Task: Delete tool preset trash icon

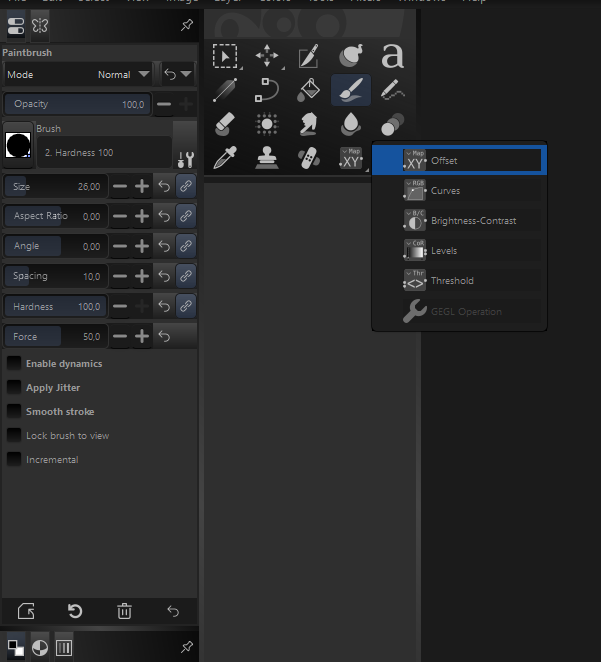Action: pyautogui.click(x=124, y=611)
